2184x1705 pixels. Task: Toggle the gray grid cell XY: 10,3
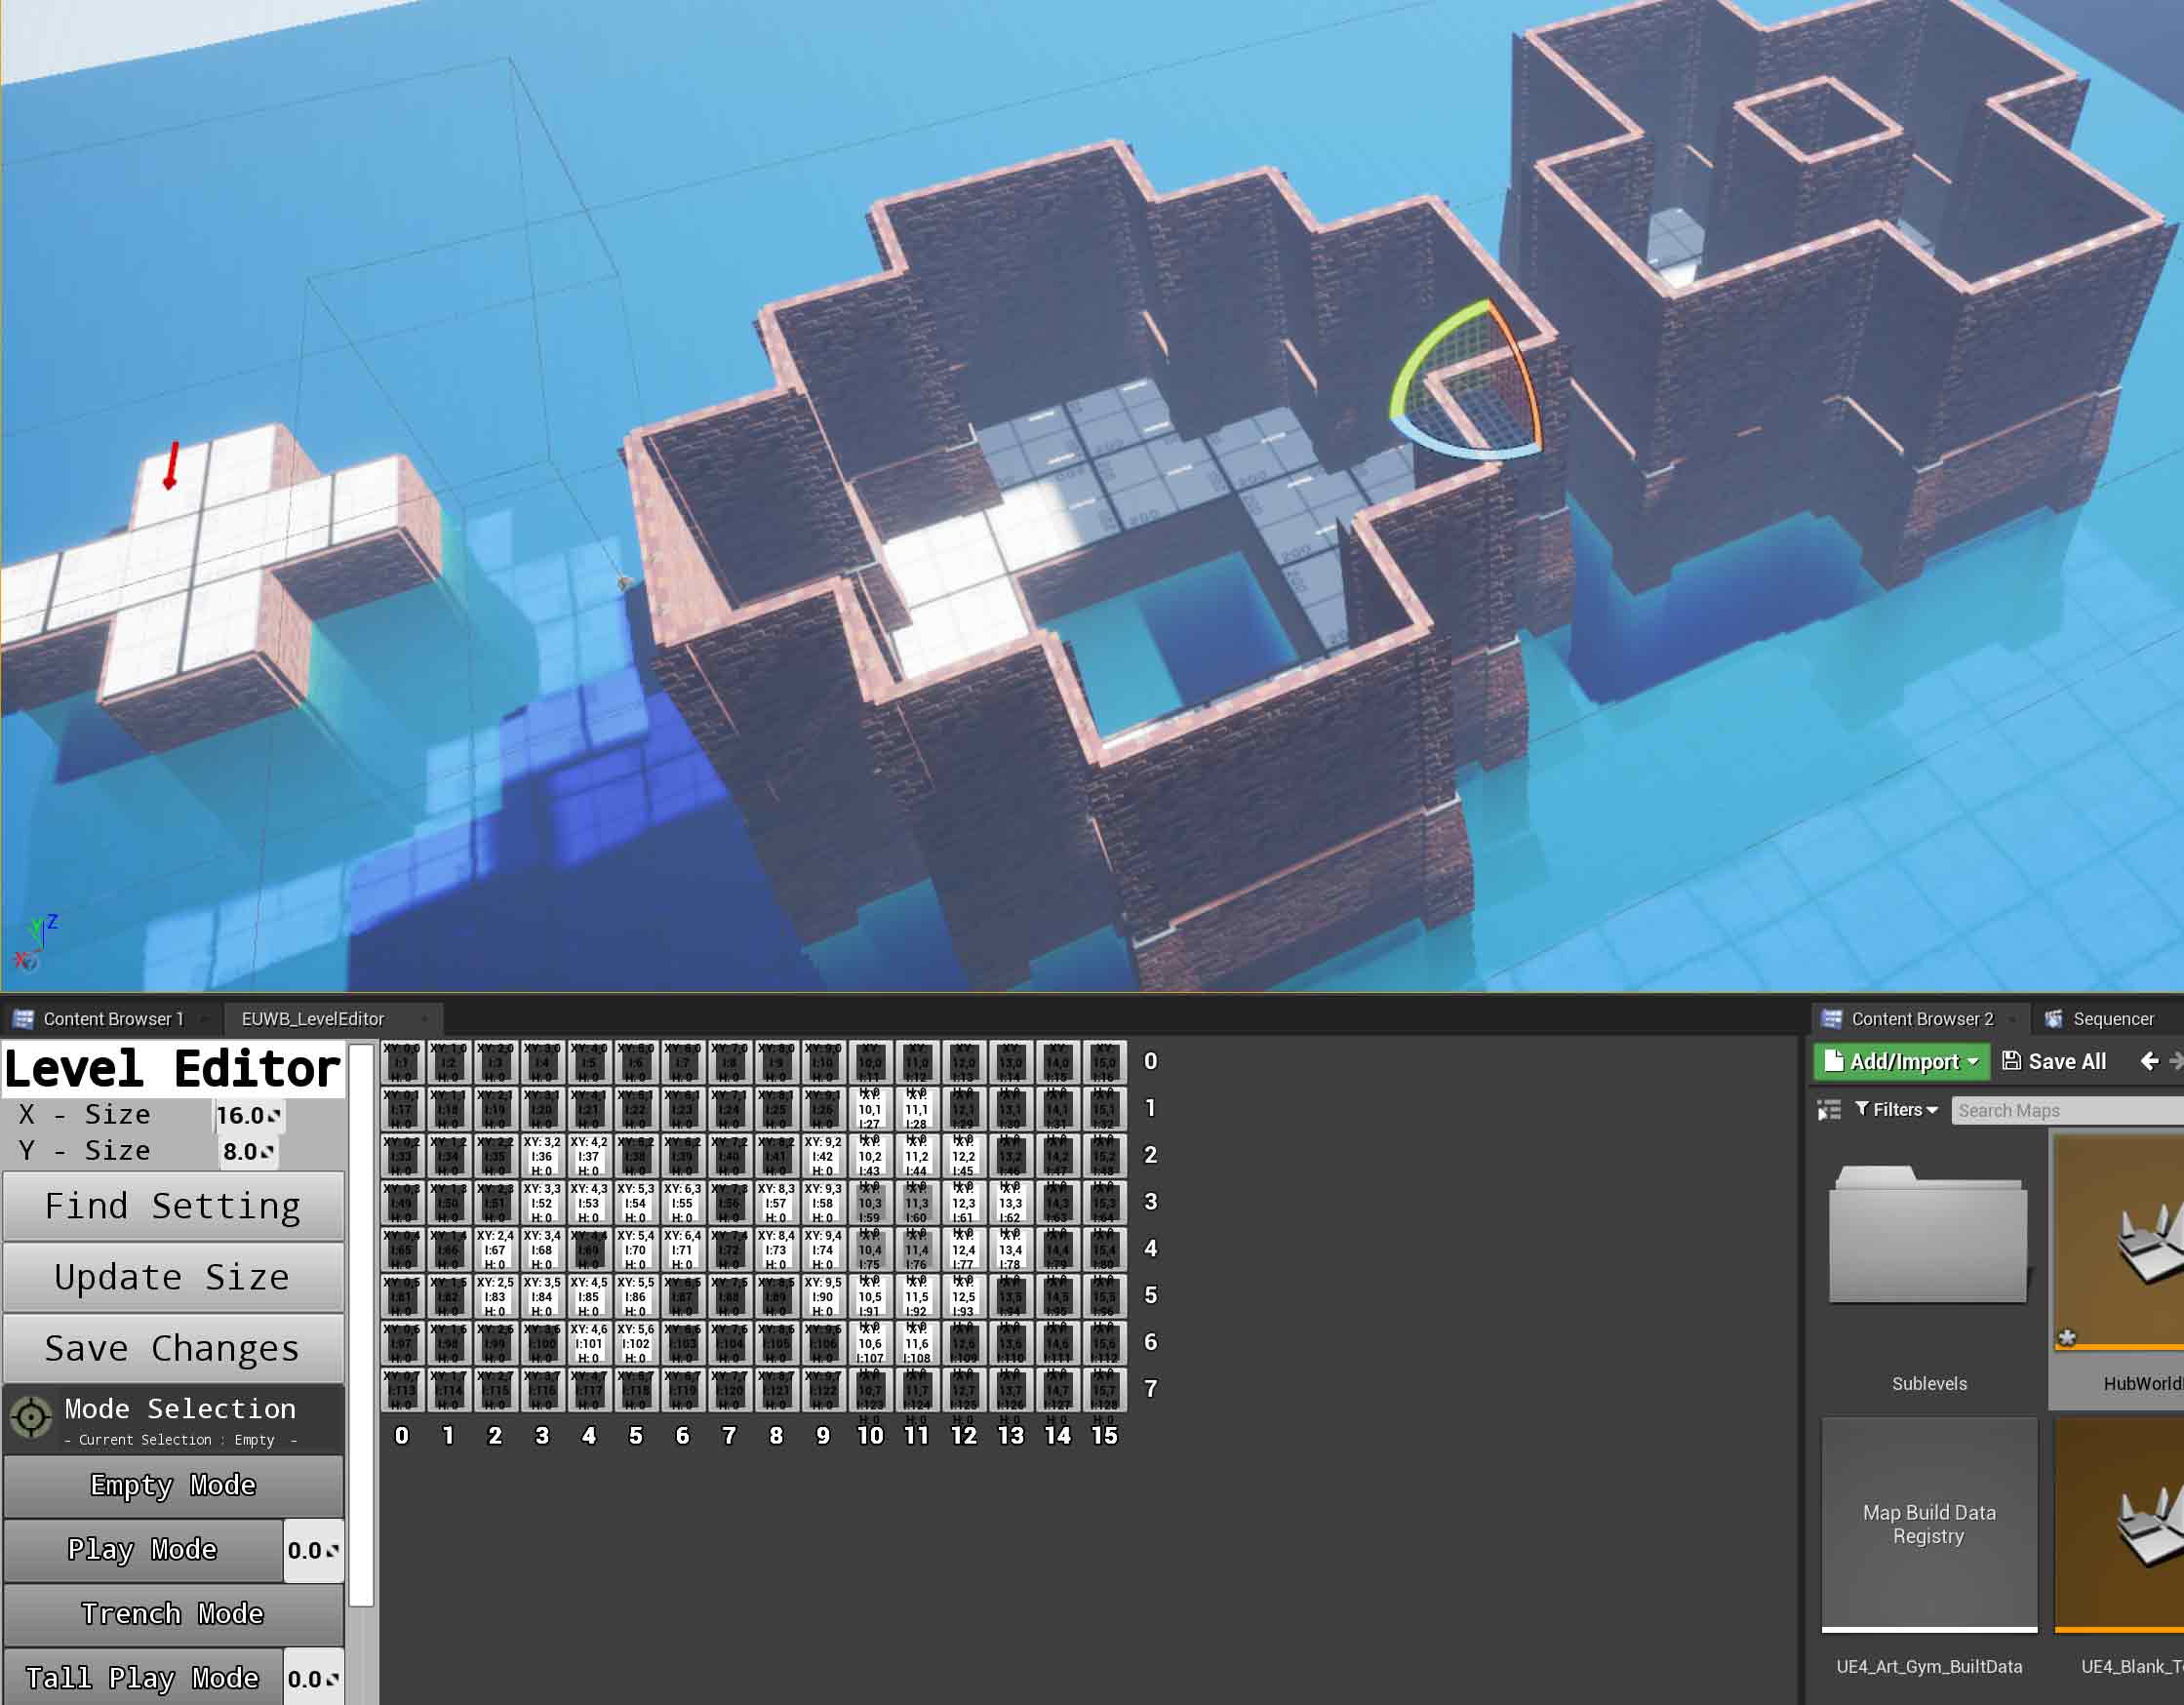pyautogui.click(x=870, y=1203)
